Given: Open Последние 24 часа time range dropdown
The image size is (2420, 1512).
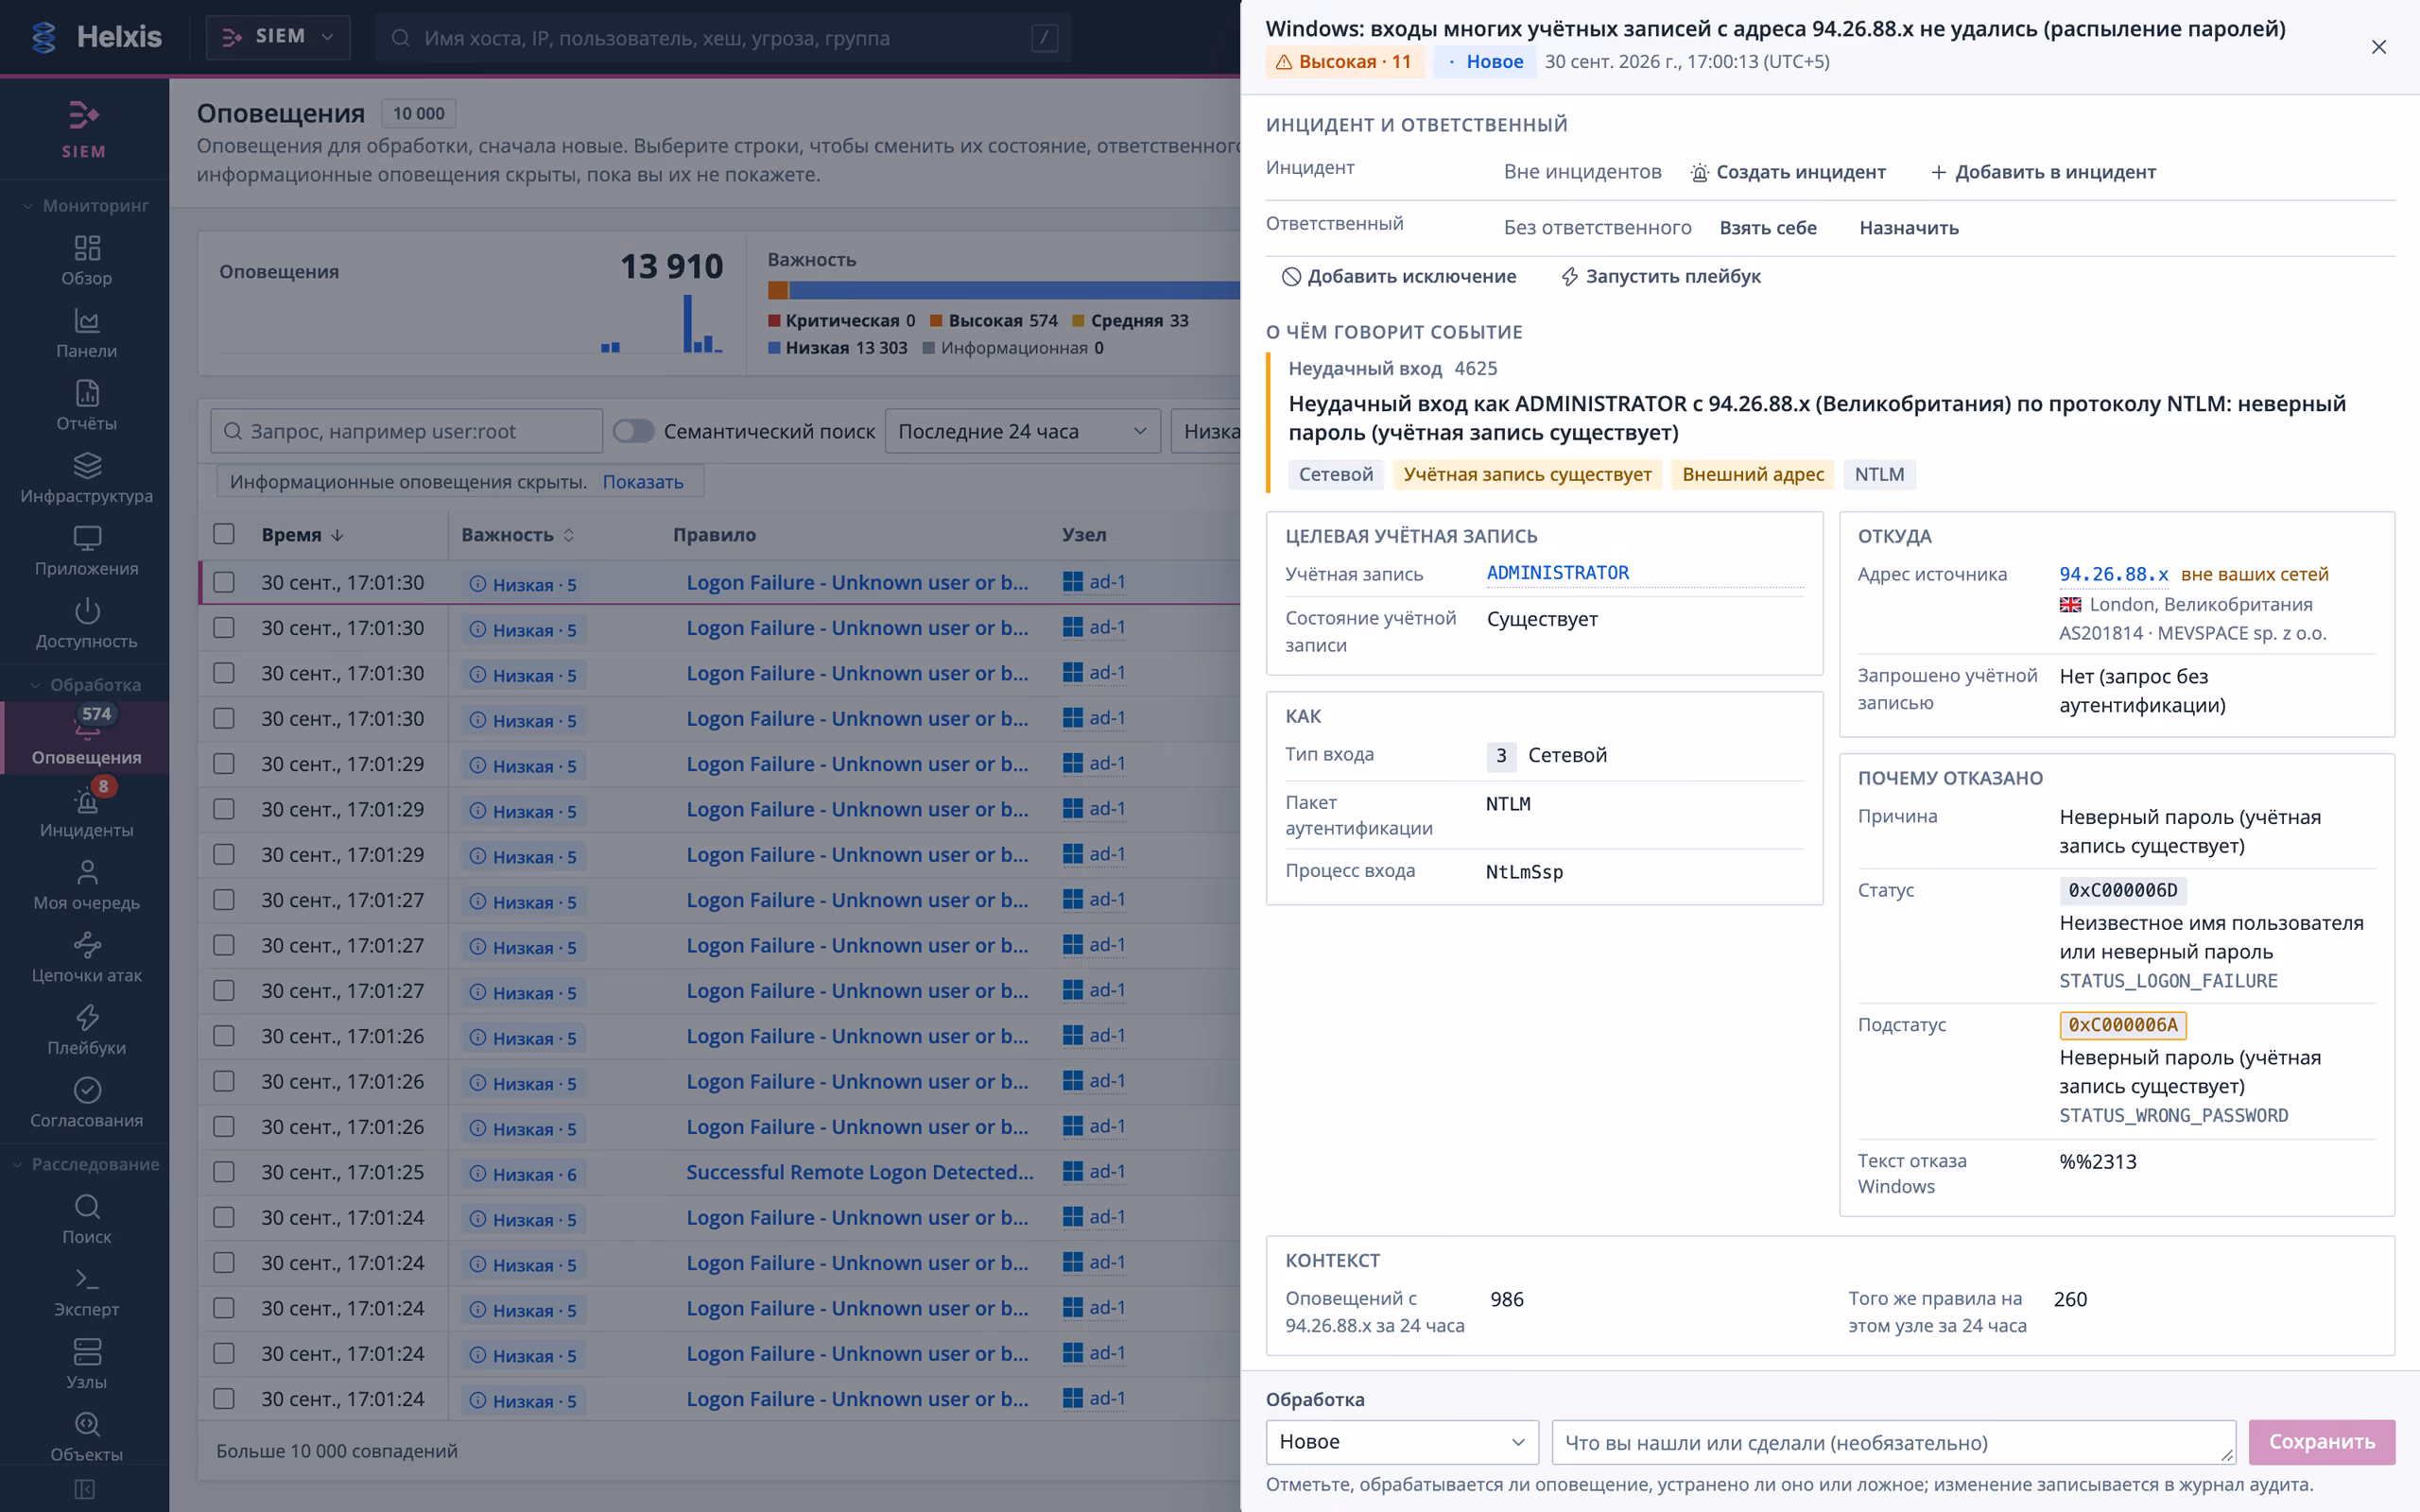Looking at the screenshot, I should point(1022,431).
